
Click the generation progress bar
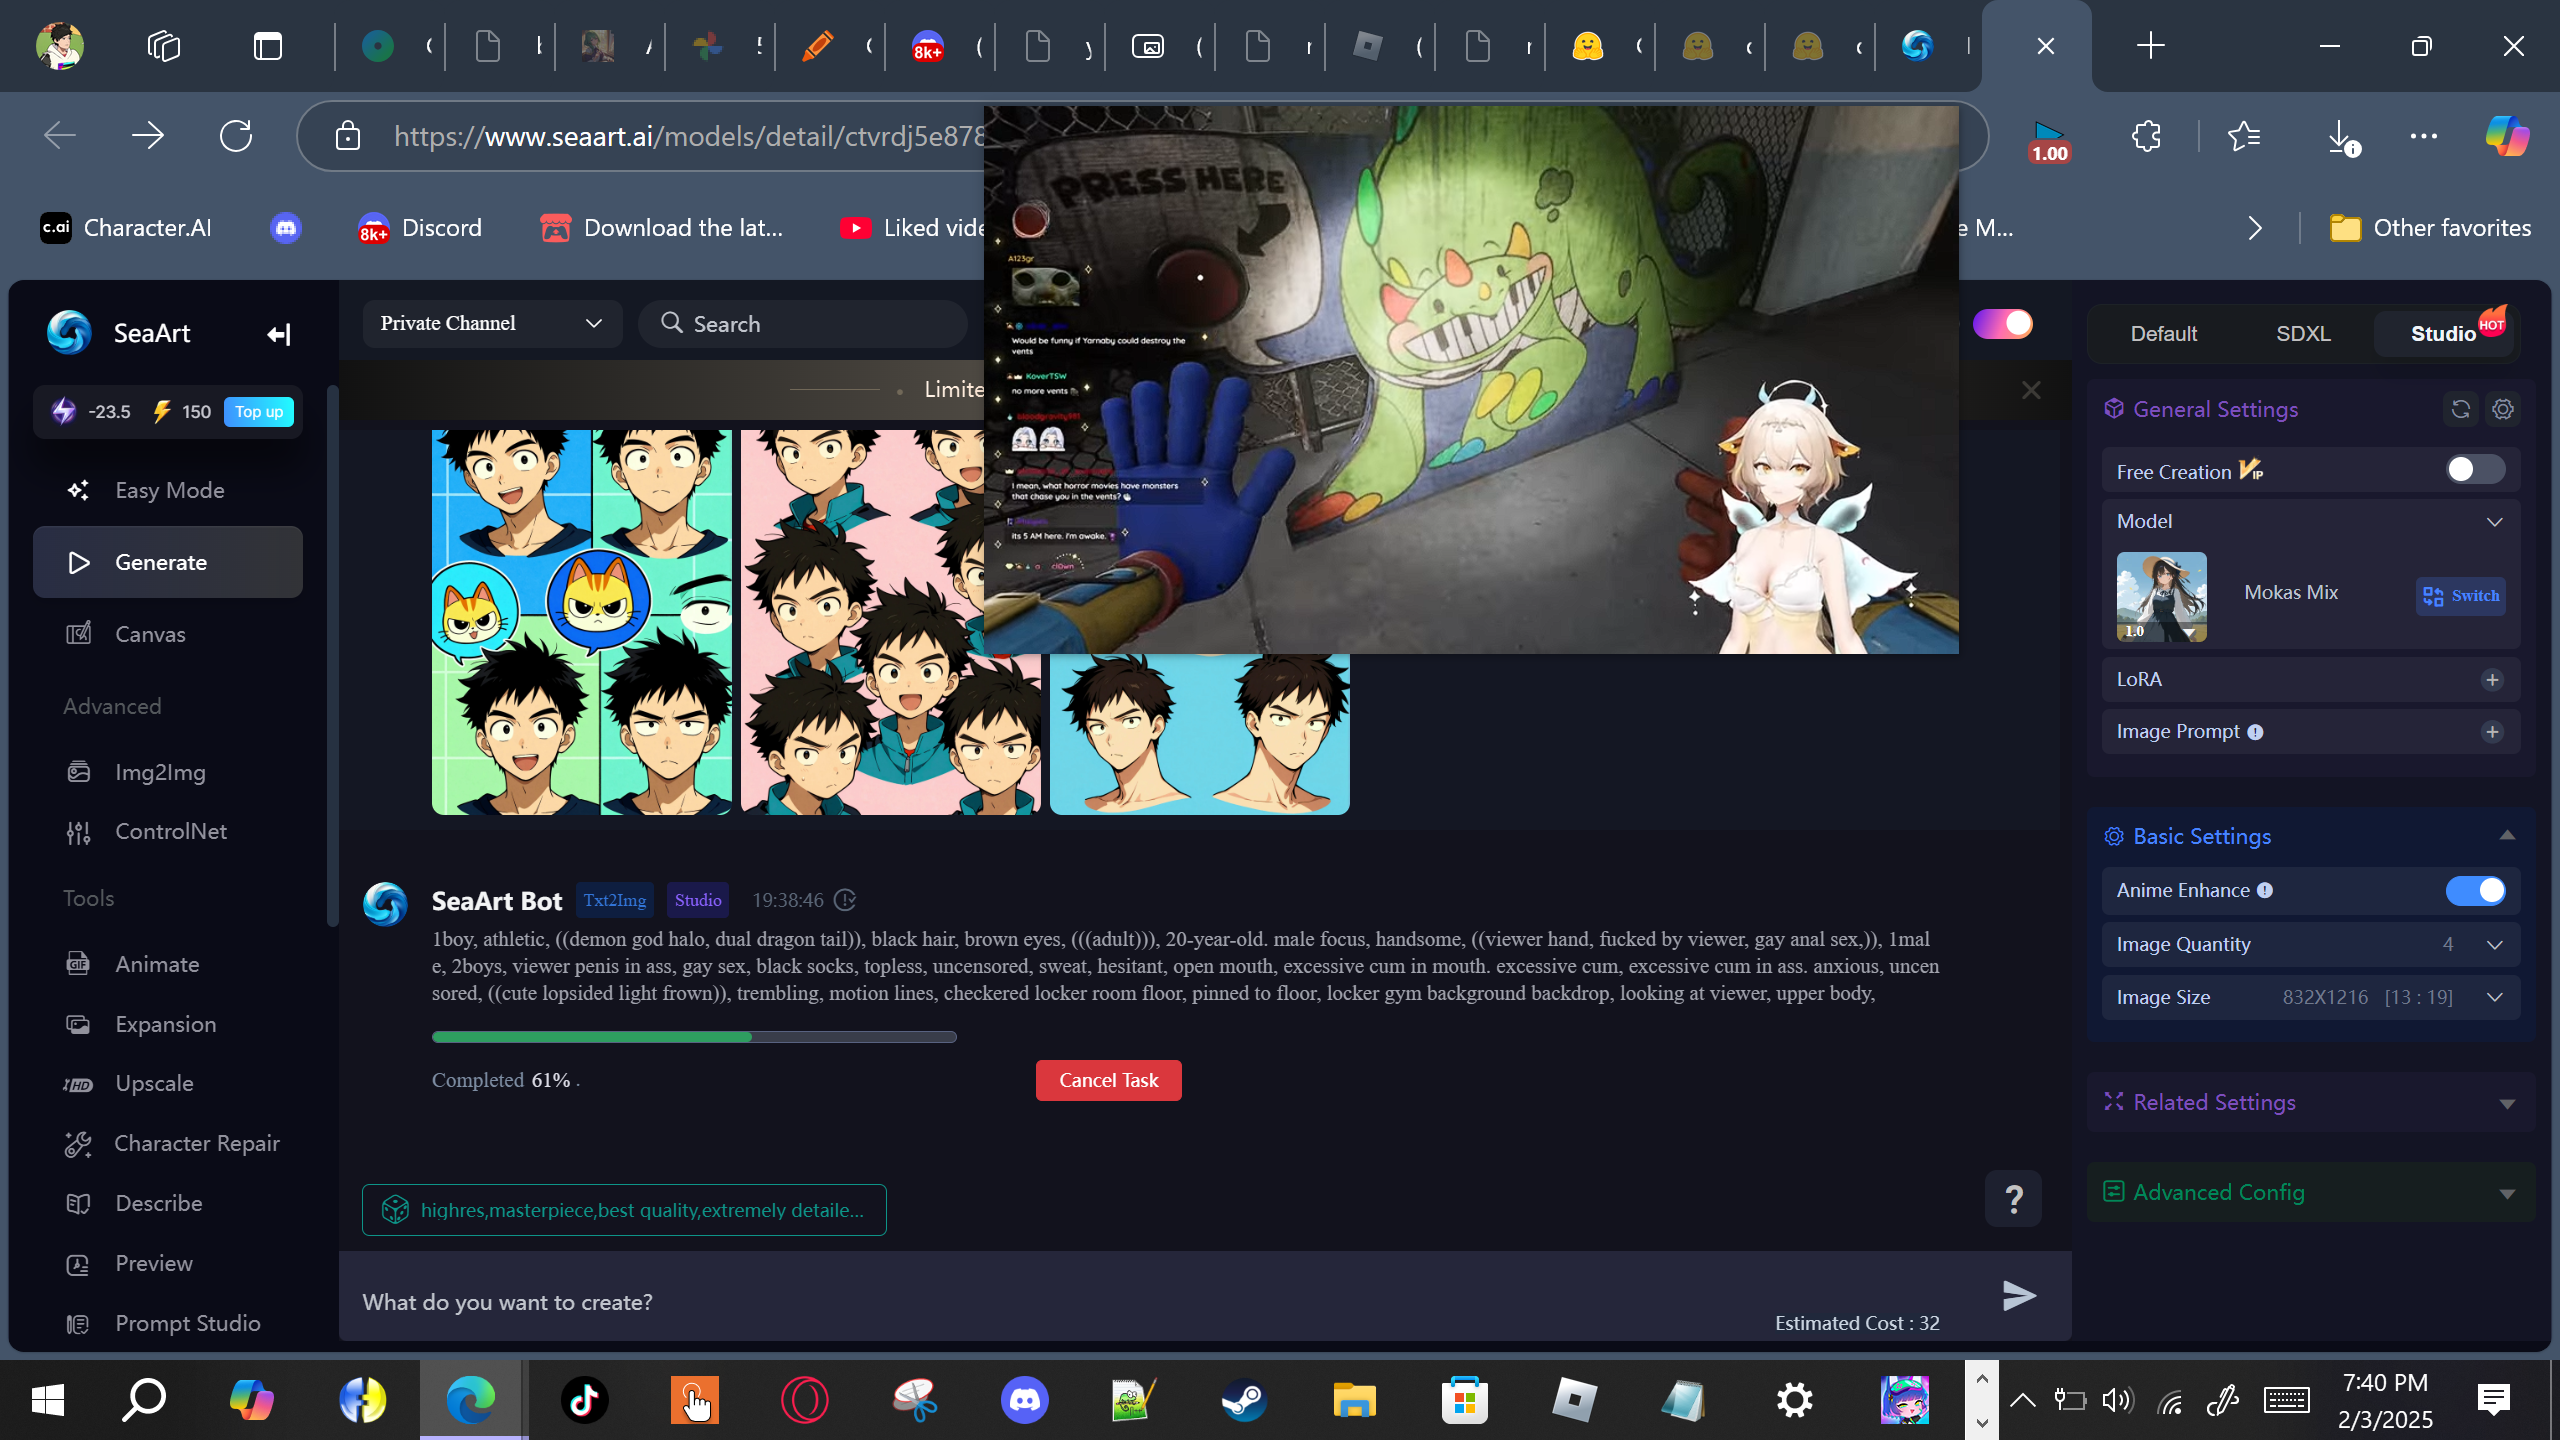click(694, 1037)
